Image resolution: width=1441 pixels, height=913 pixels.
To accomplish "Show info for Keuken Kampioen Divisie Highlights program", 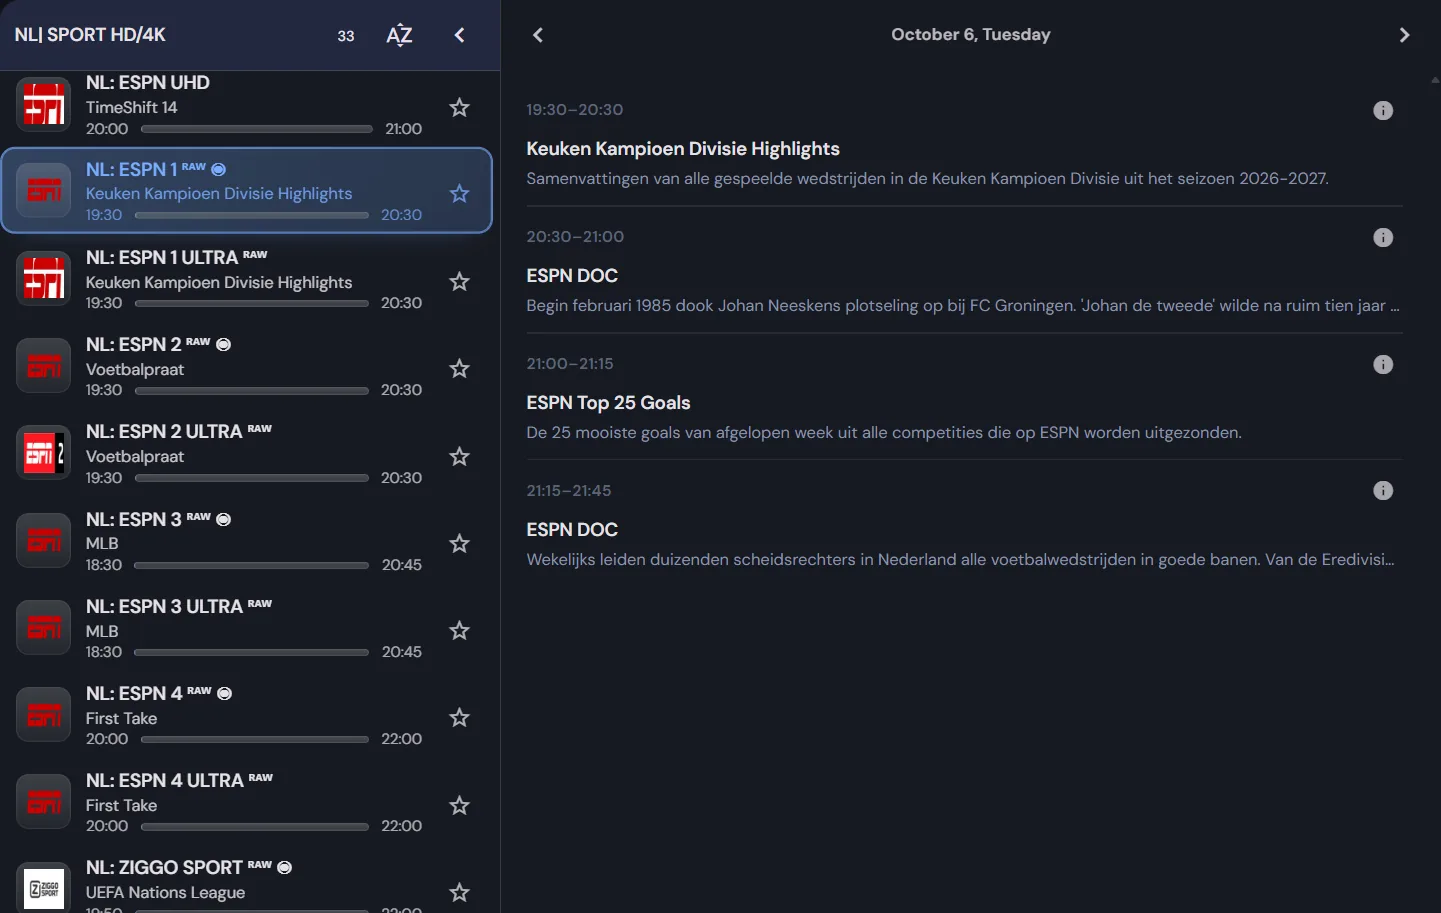I will point(1383,110).
